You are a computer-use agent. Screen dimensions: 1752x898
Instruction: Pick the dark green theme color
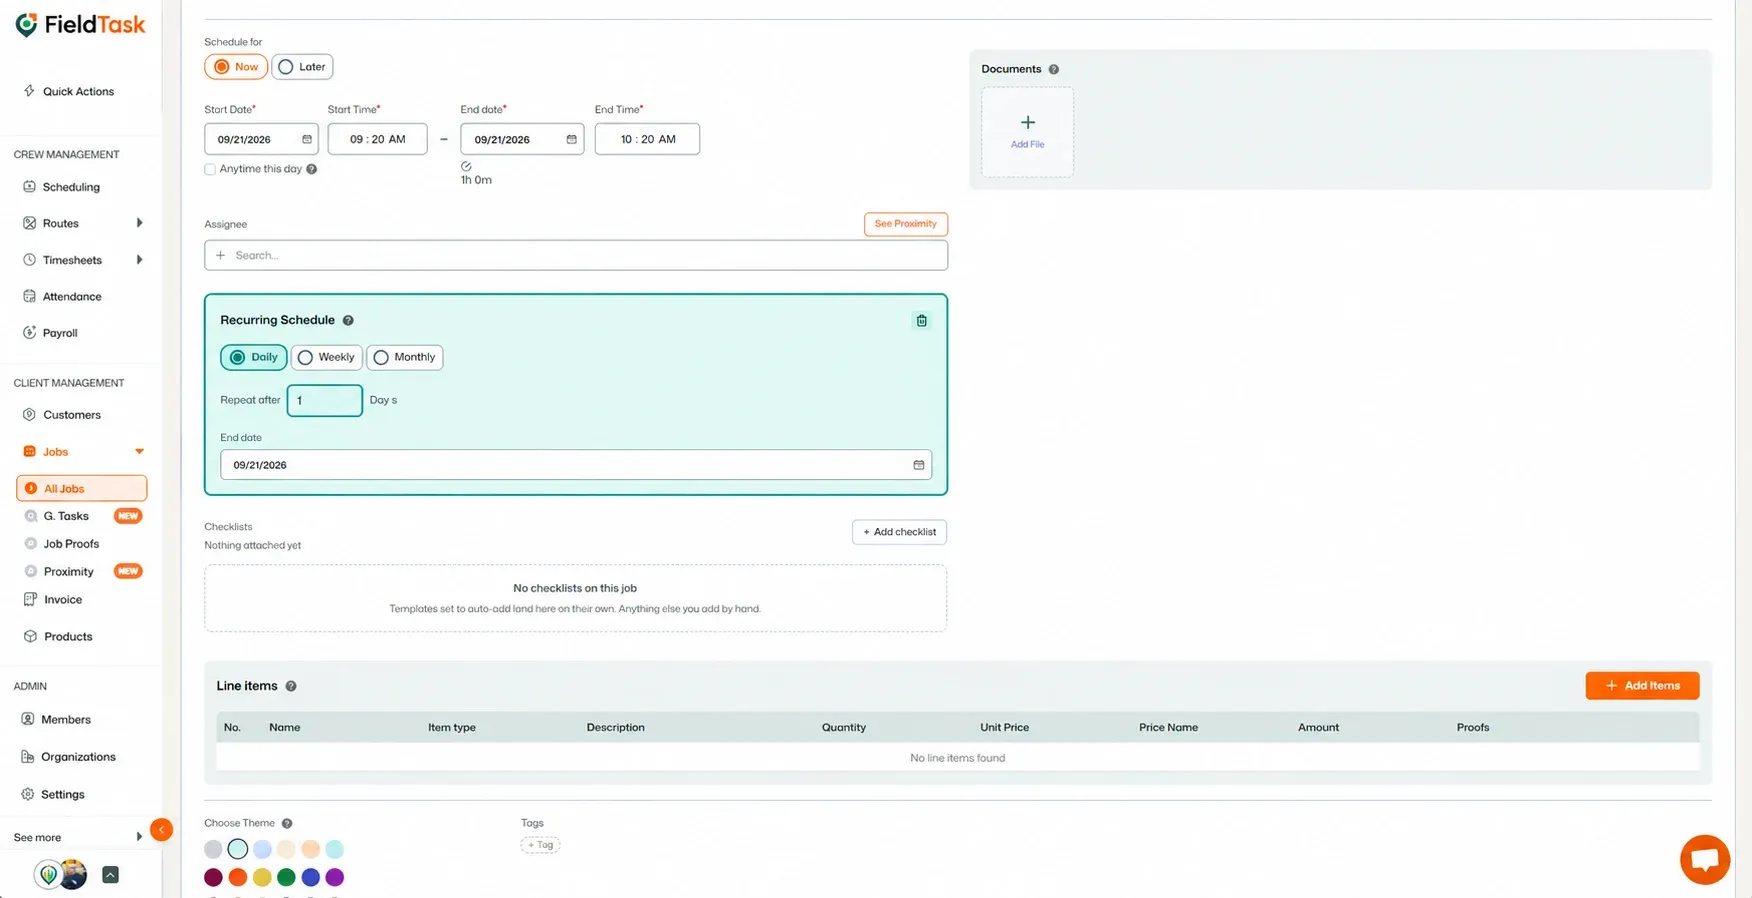click(x=286, y=877)
